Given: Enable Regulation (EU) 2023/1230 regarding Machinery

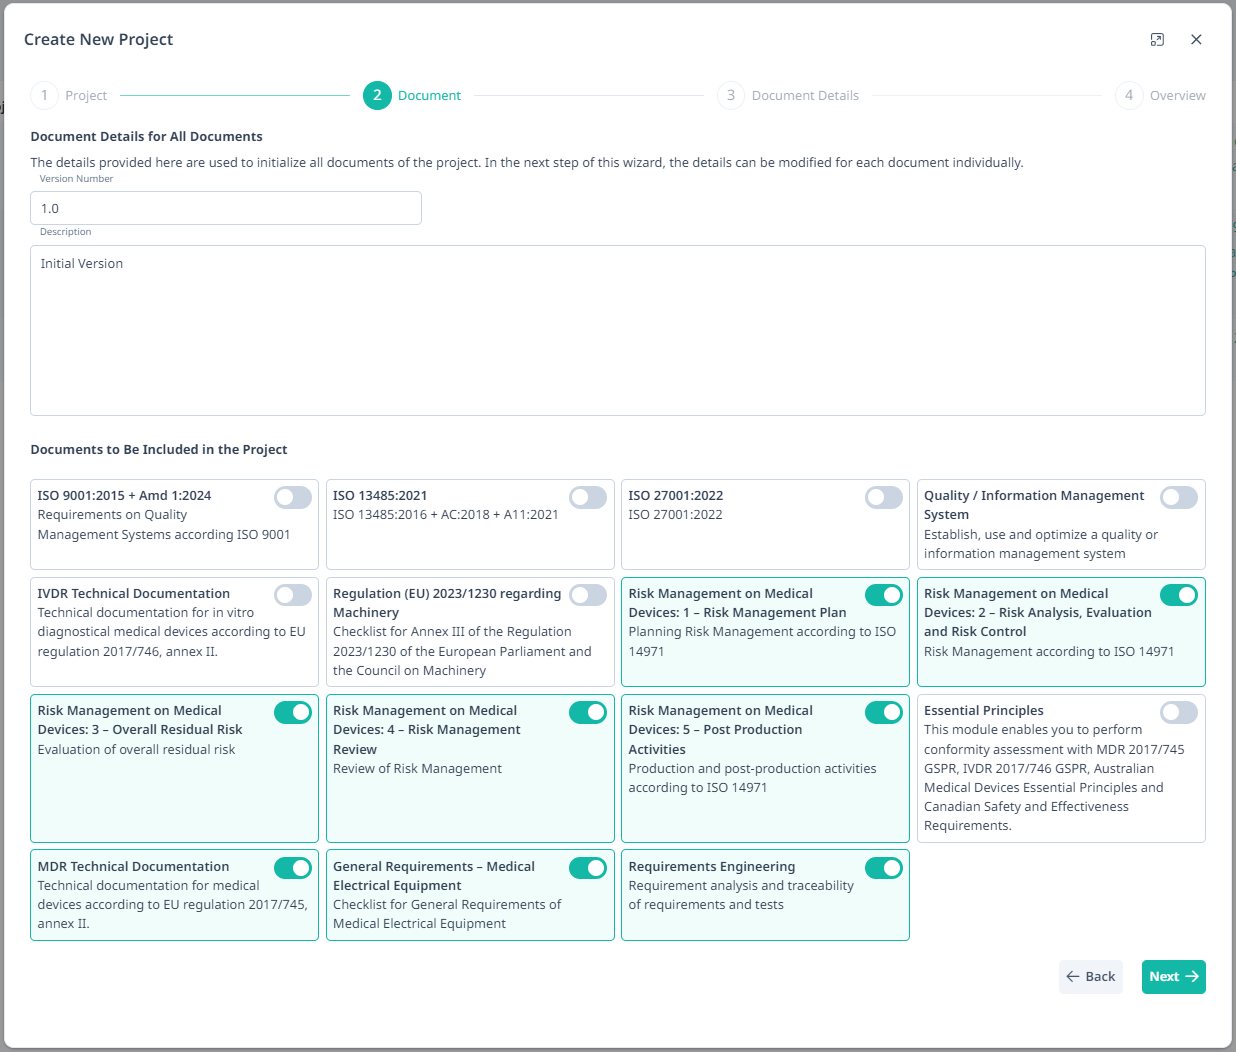Looking at the screenshot, I should pos(588,595).
